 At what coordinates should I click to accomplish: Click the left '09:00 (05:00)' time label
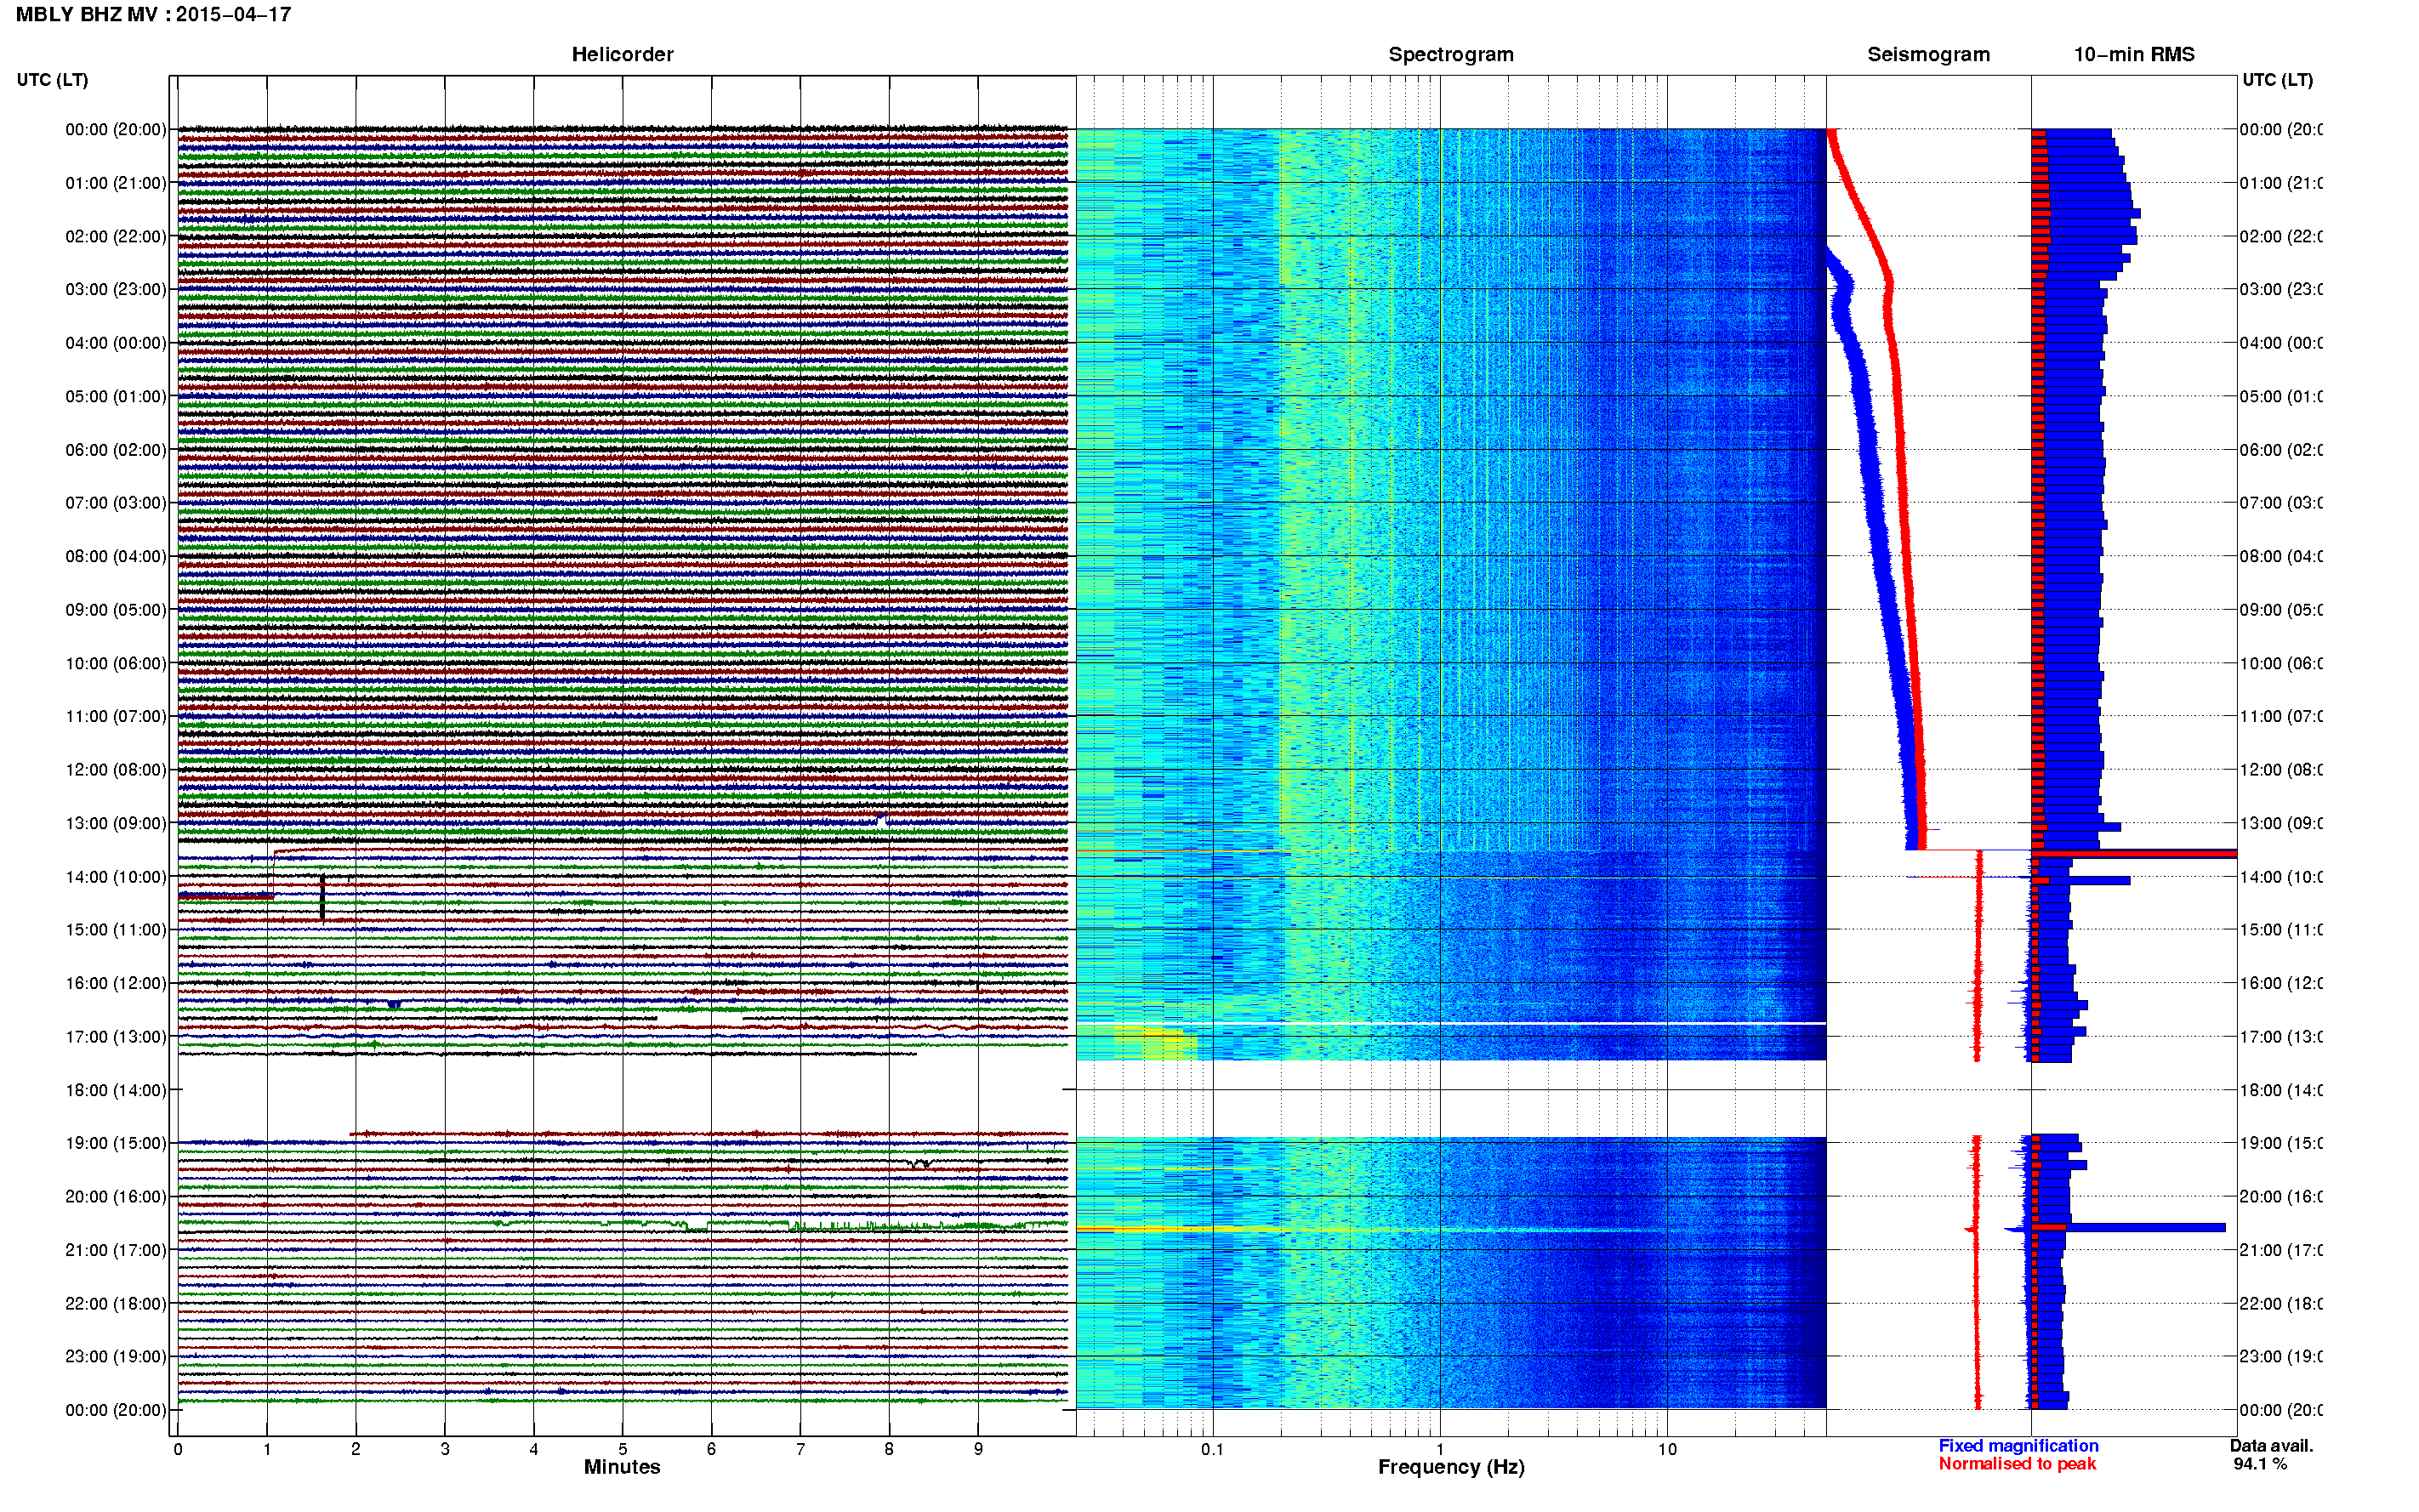point(116,610)
